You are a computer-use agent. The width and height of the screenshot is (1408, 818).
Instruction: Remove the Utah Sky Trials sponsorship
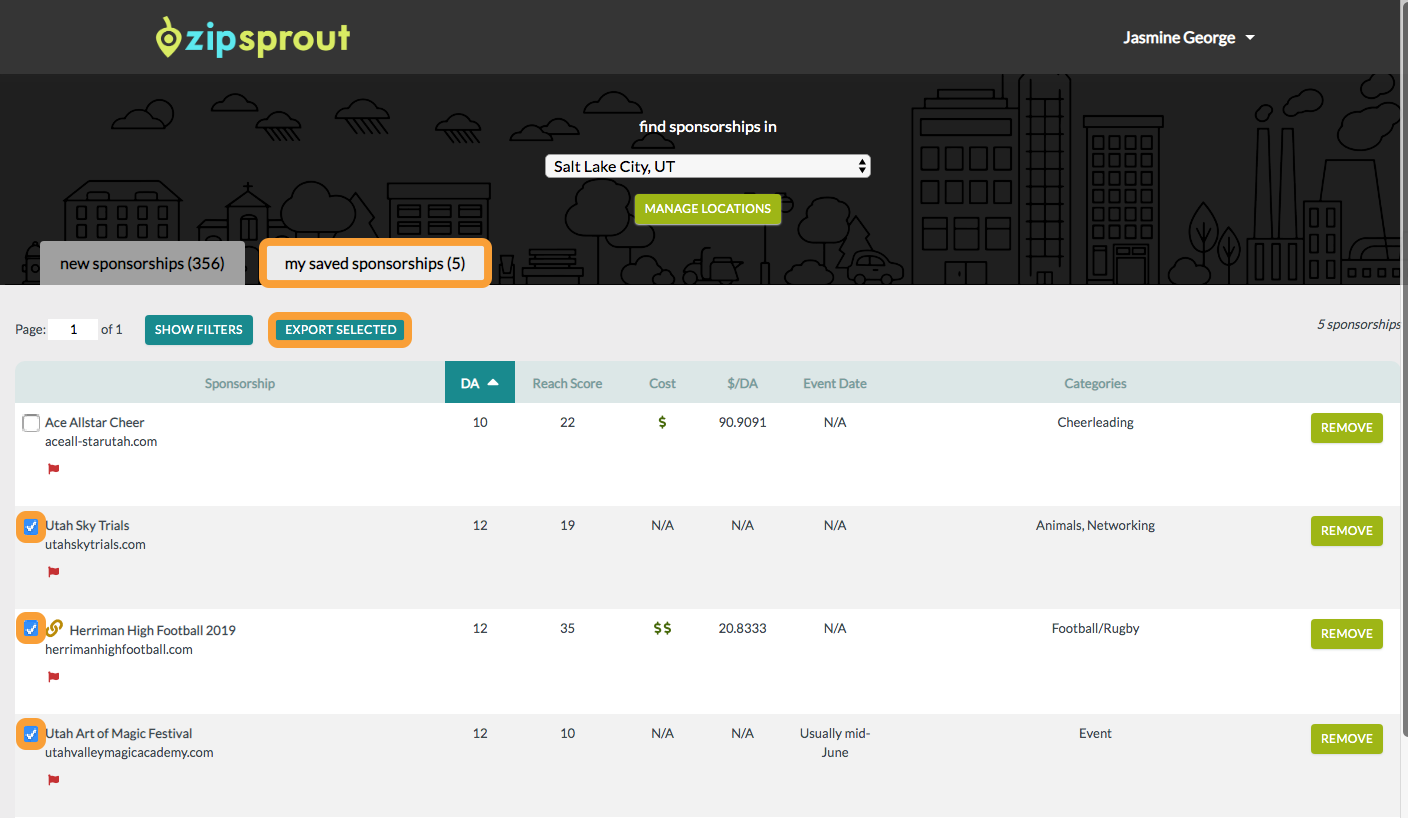[x=1347, y=531]
